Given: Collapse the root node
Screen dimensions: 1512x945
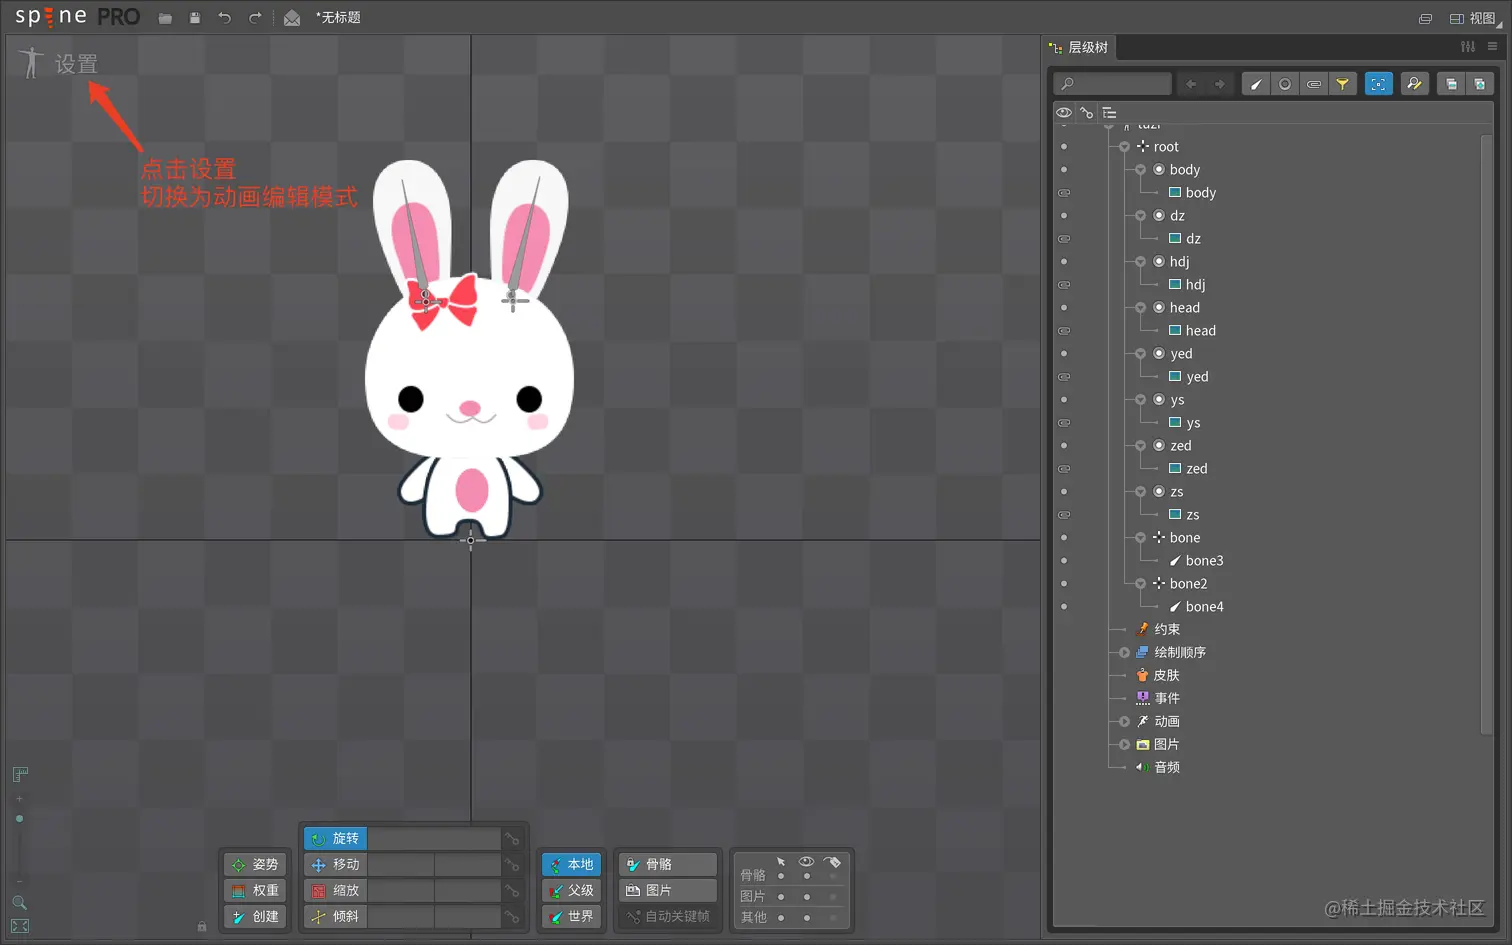Looking at the screenshot, I should (x=1124, y=147).
